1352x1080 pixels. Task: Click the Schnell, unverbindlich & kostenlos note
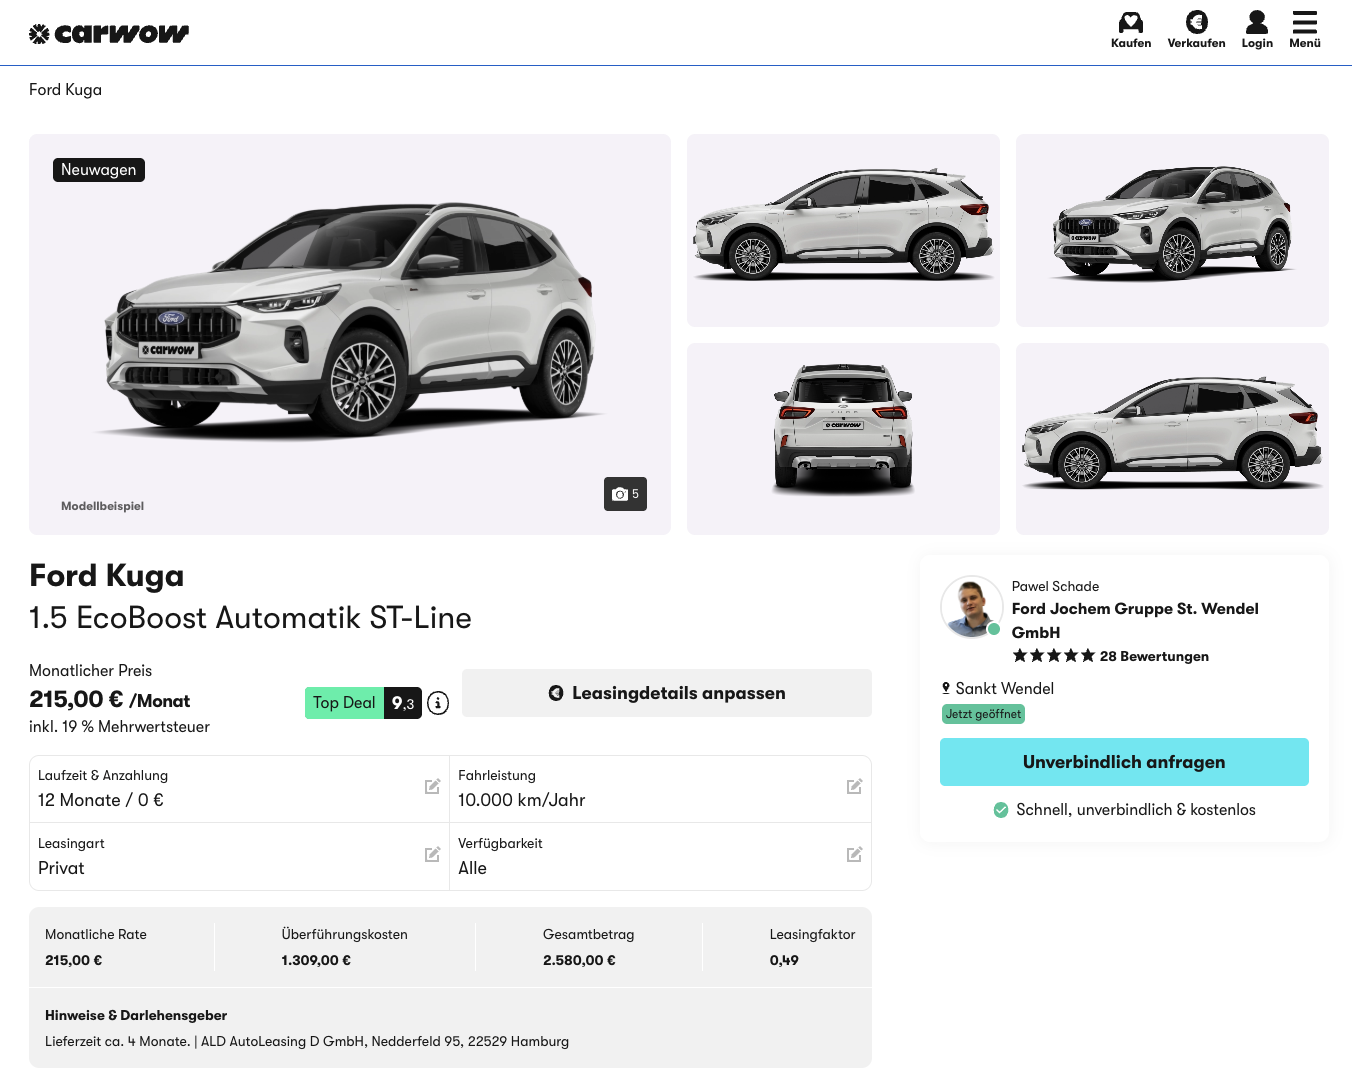pos(1136,810)
